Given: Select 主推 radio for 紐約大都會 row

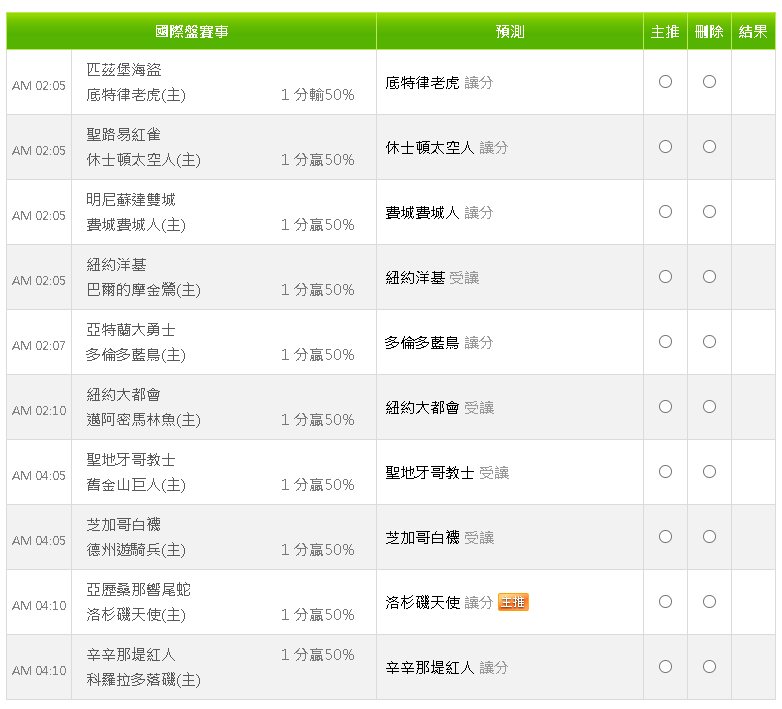Looking at the screenshot, I should pos(665,407).
